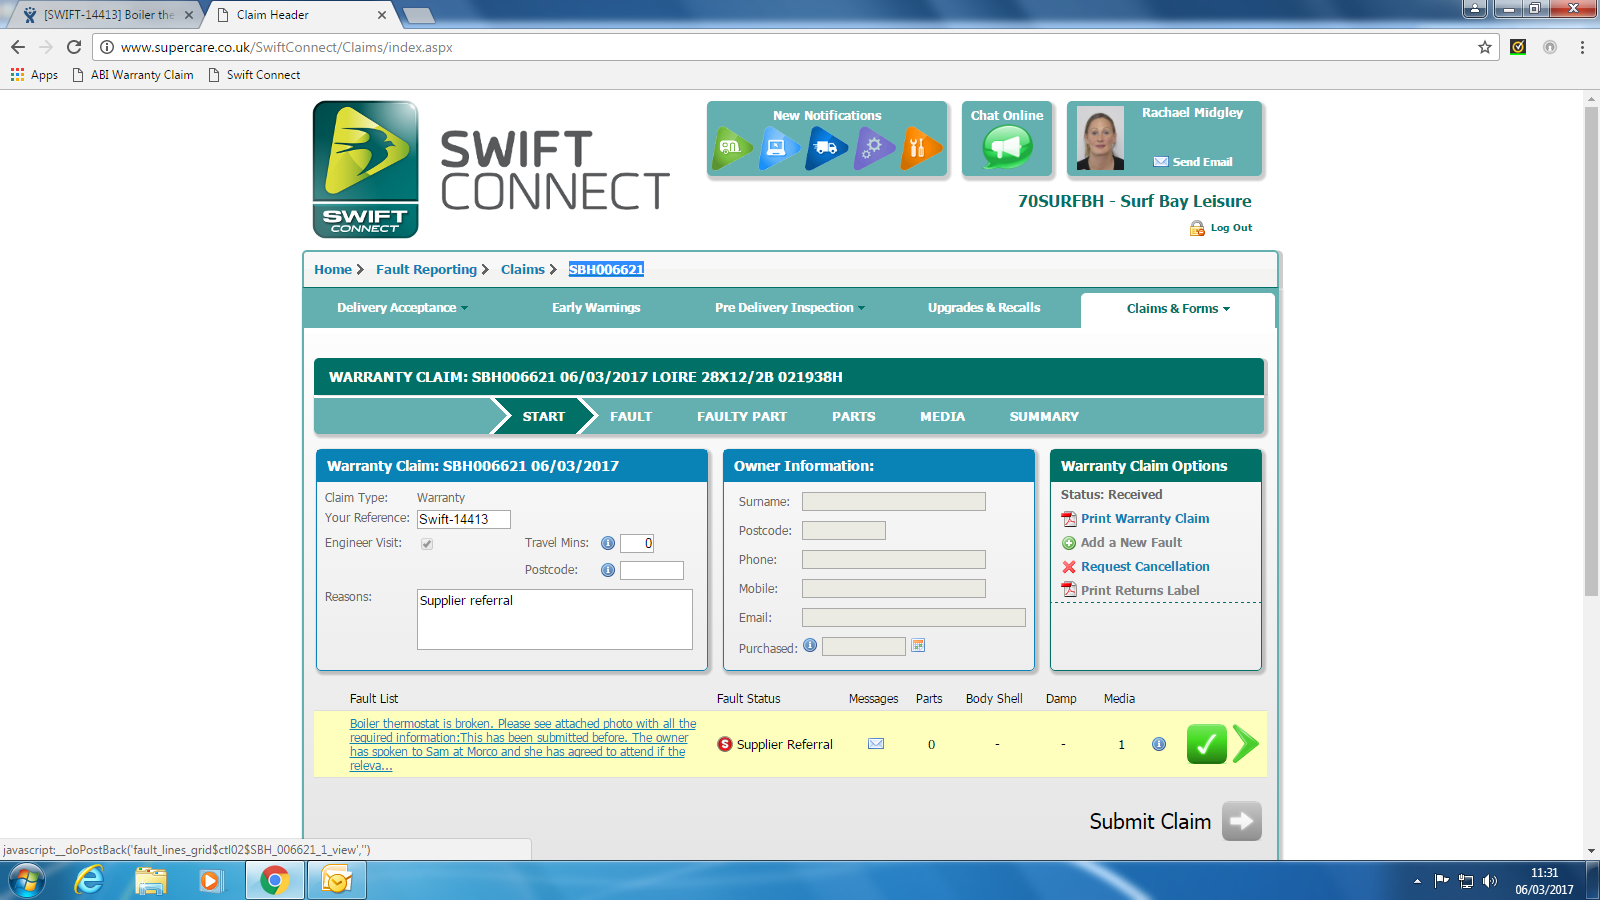Start a chat with the megaphone icon
1600x900 pixels.
pos(1007,148)
